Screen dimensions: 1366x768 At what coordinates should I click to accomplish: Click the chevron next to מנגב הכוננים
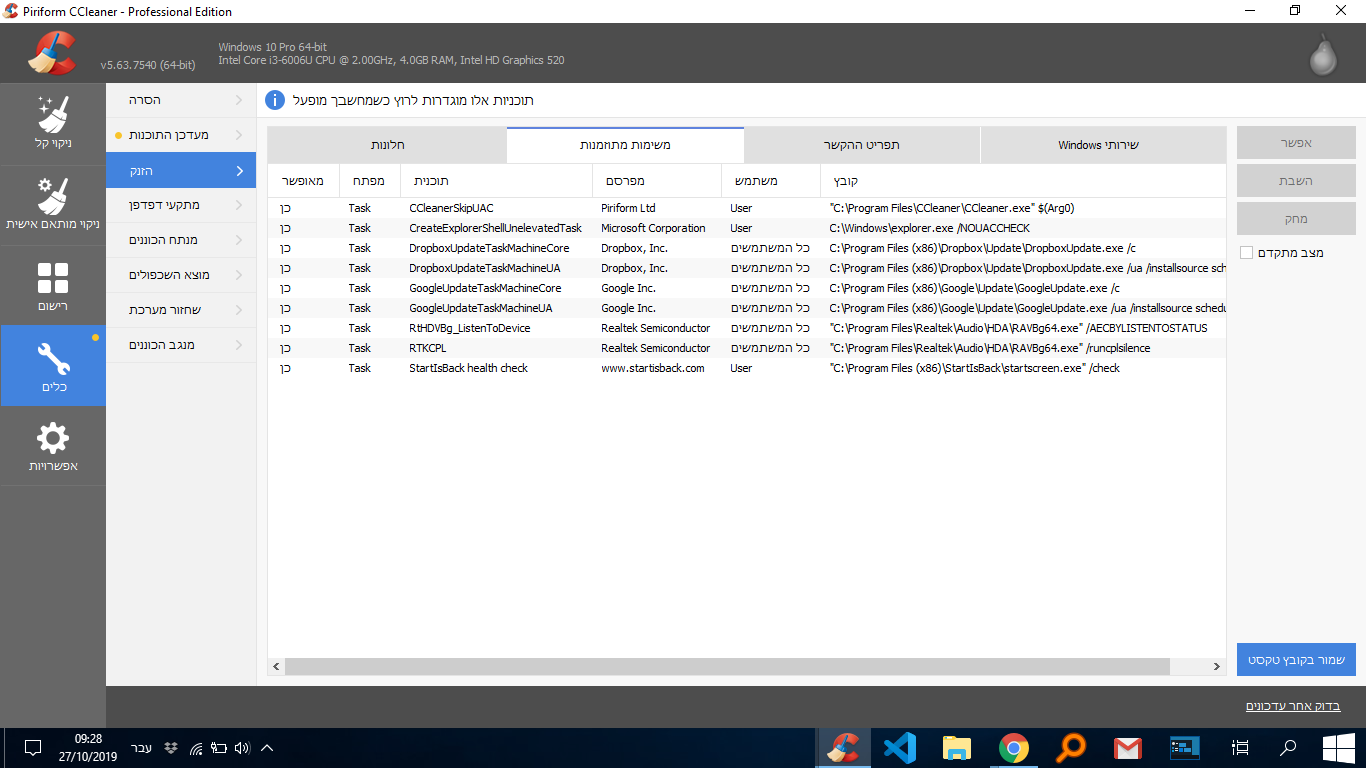[x=239, y=345]
